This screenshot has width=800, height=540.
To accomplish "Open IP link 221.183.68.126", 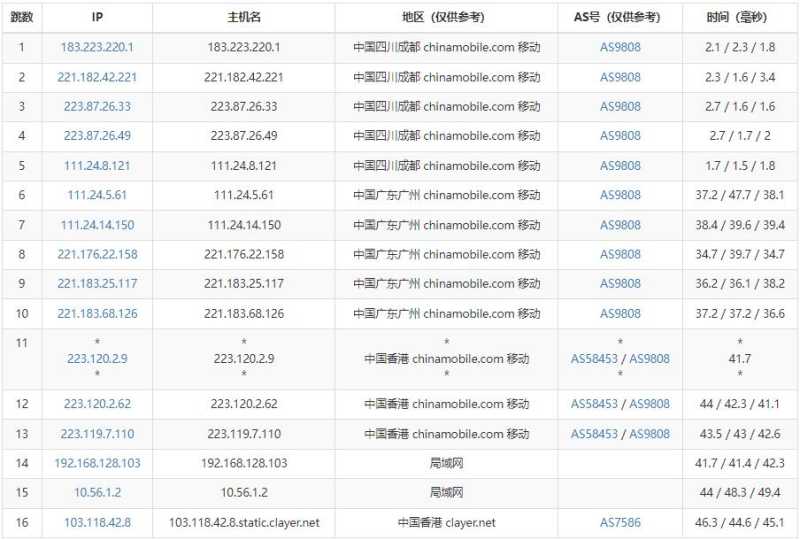I will (97, 313).
